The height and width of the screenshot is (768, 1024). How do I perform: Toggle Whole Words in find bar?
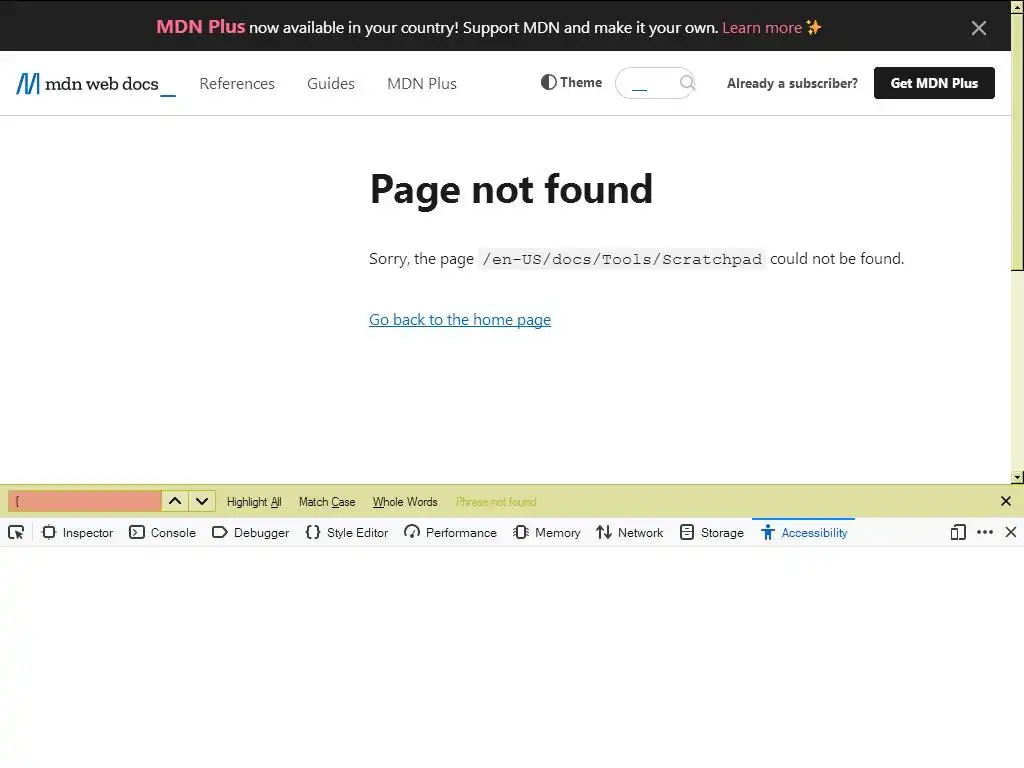click(405, 502)
